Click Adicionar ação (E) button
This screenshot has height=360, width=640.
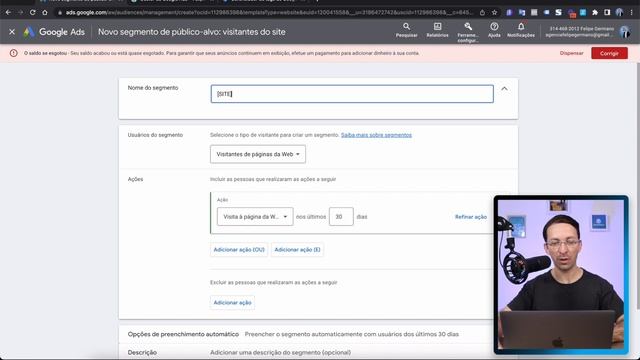(297, 250)
